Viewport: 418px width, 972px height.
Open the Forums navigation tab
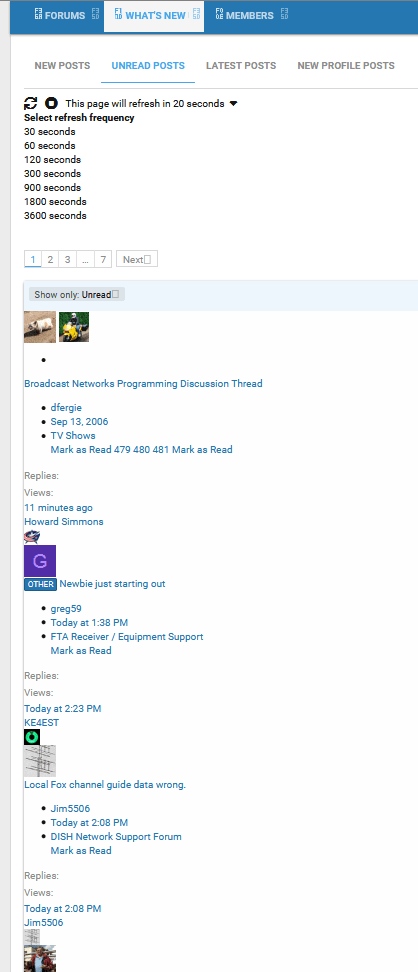coord(60,15)
